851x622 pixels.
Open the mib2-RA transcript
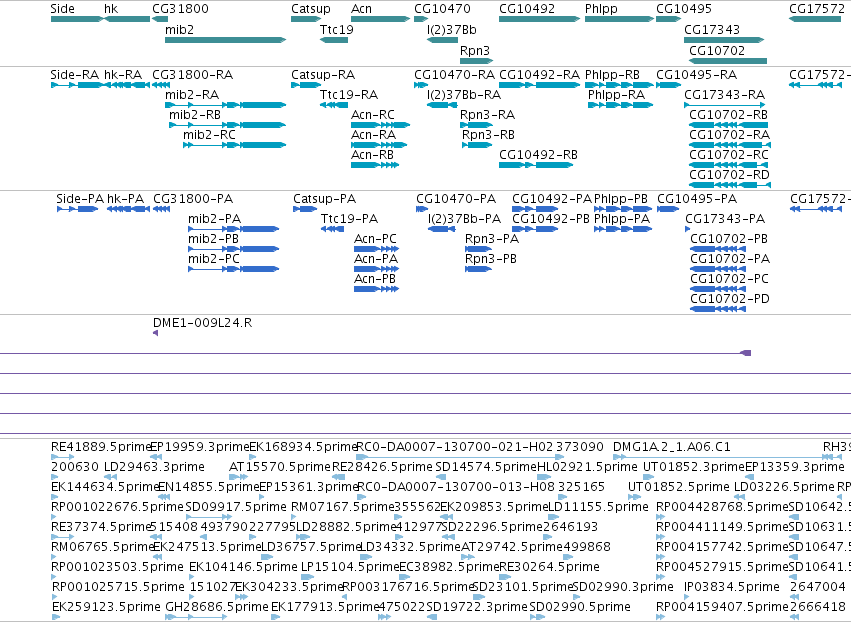[x=225, y=105]
